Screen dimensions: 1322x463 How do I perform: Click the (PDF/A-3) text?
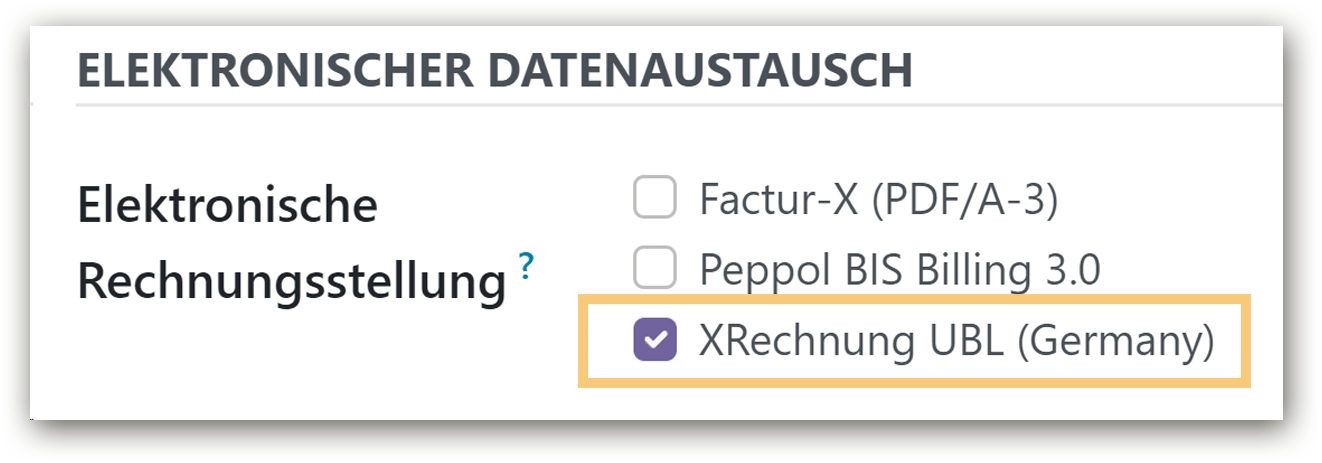coord(966,201)
